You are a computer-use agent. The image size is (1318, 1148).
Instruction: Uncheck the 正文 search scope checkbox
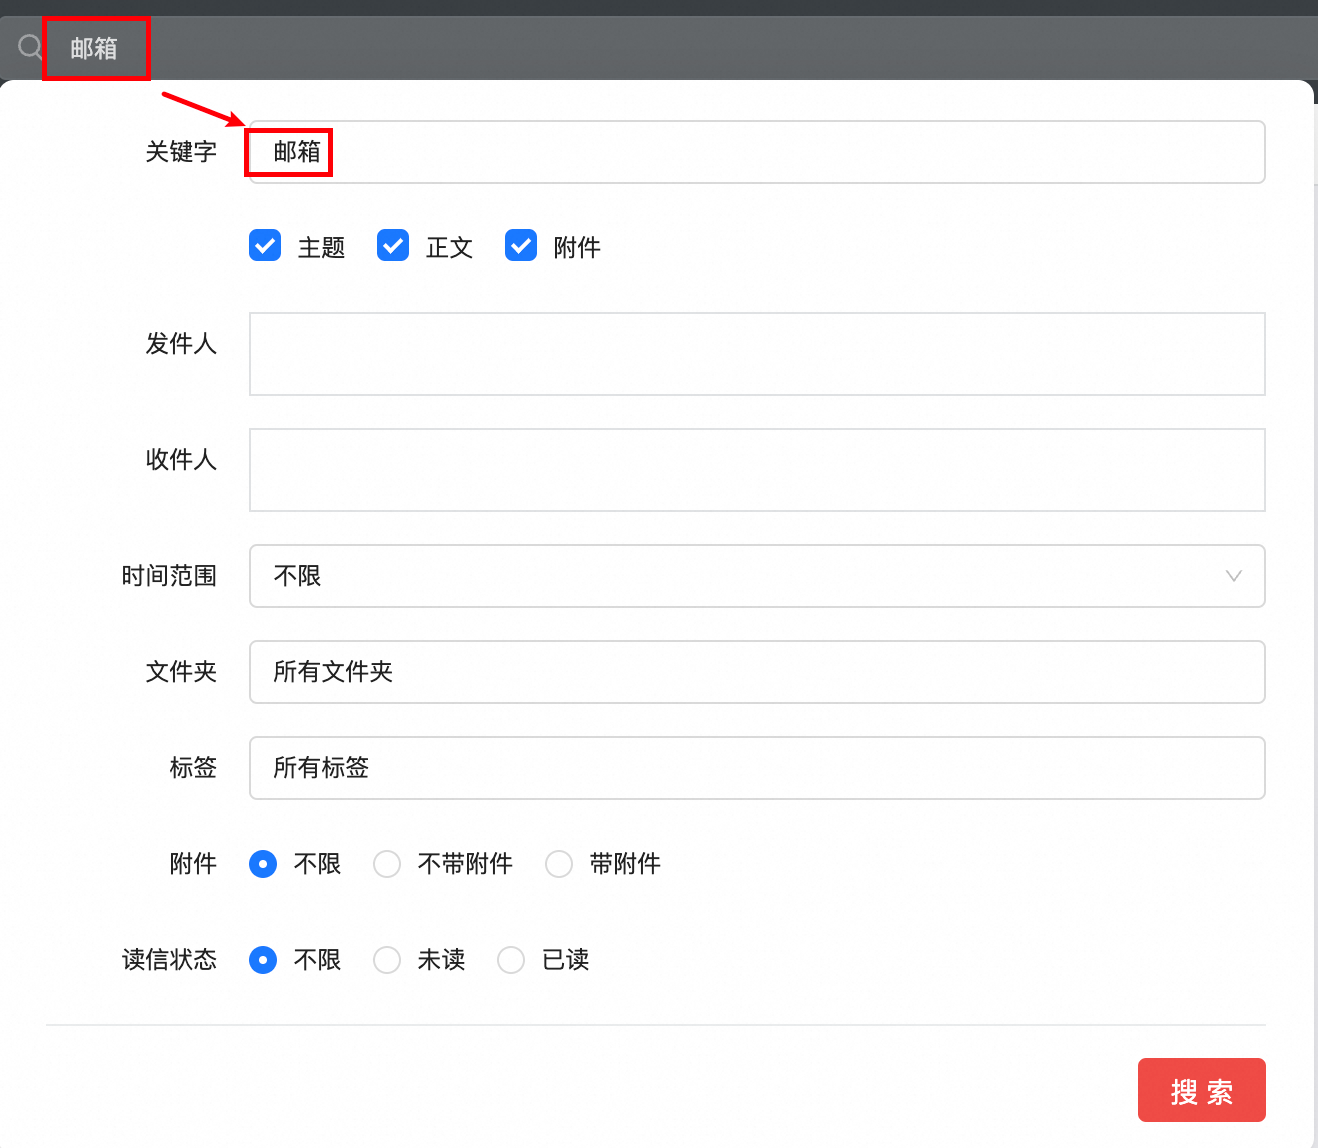click(392, 245)
